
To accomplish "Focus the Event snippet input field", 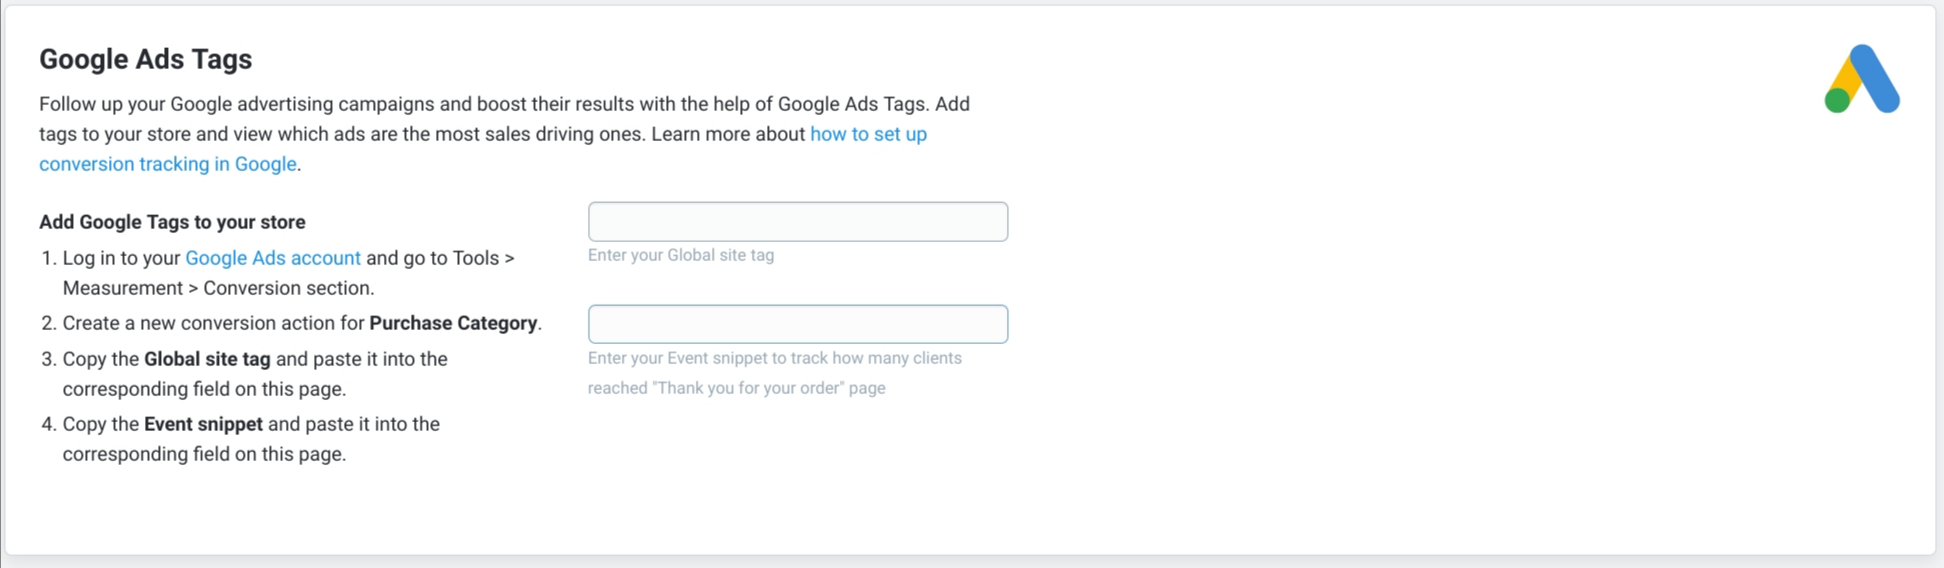I will (797, 324).
